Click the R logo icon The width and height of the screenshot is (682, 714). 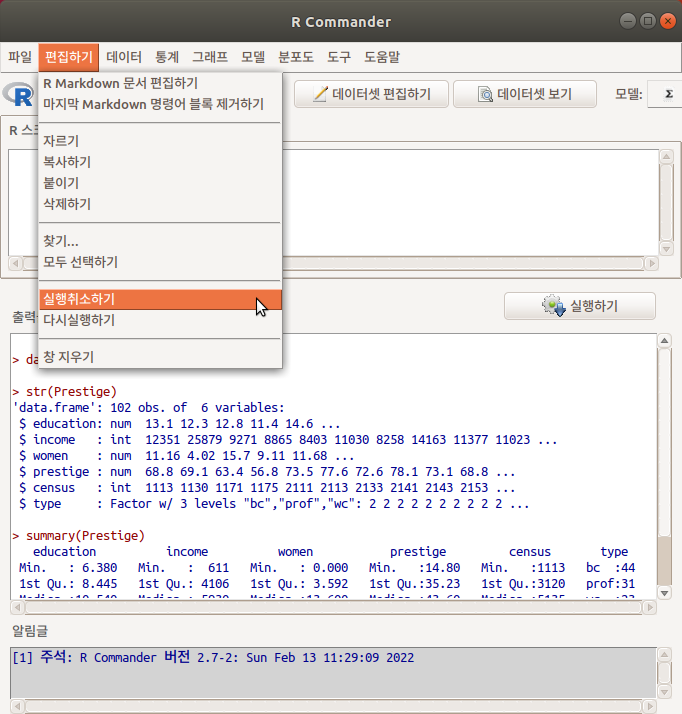(18, 94)
